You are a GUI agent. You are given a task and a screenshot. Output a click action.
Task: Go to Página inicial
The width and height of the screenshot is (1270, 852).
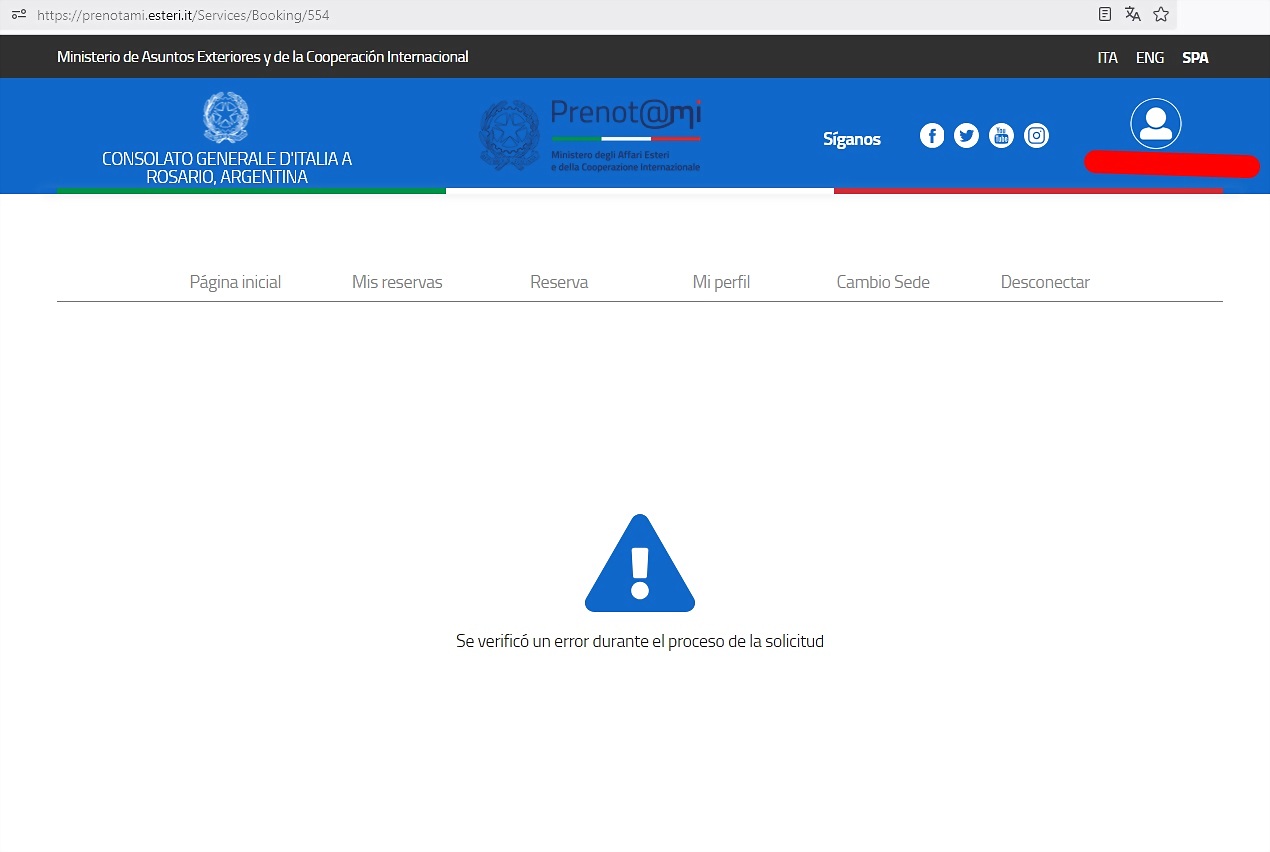(235, 282)
